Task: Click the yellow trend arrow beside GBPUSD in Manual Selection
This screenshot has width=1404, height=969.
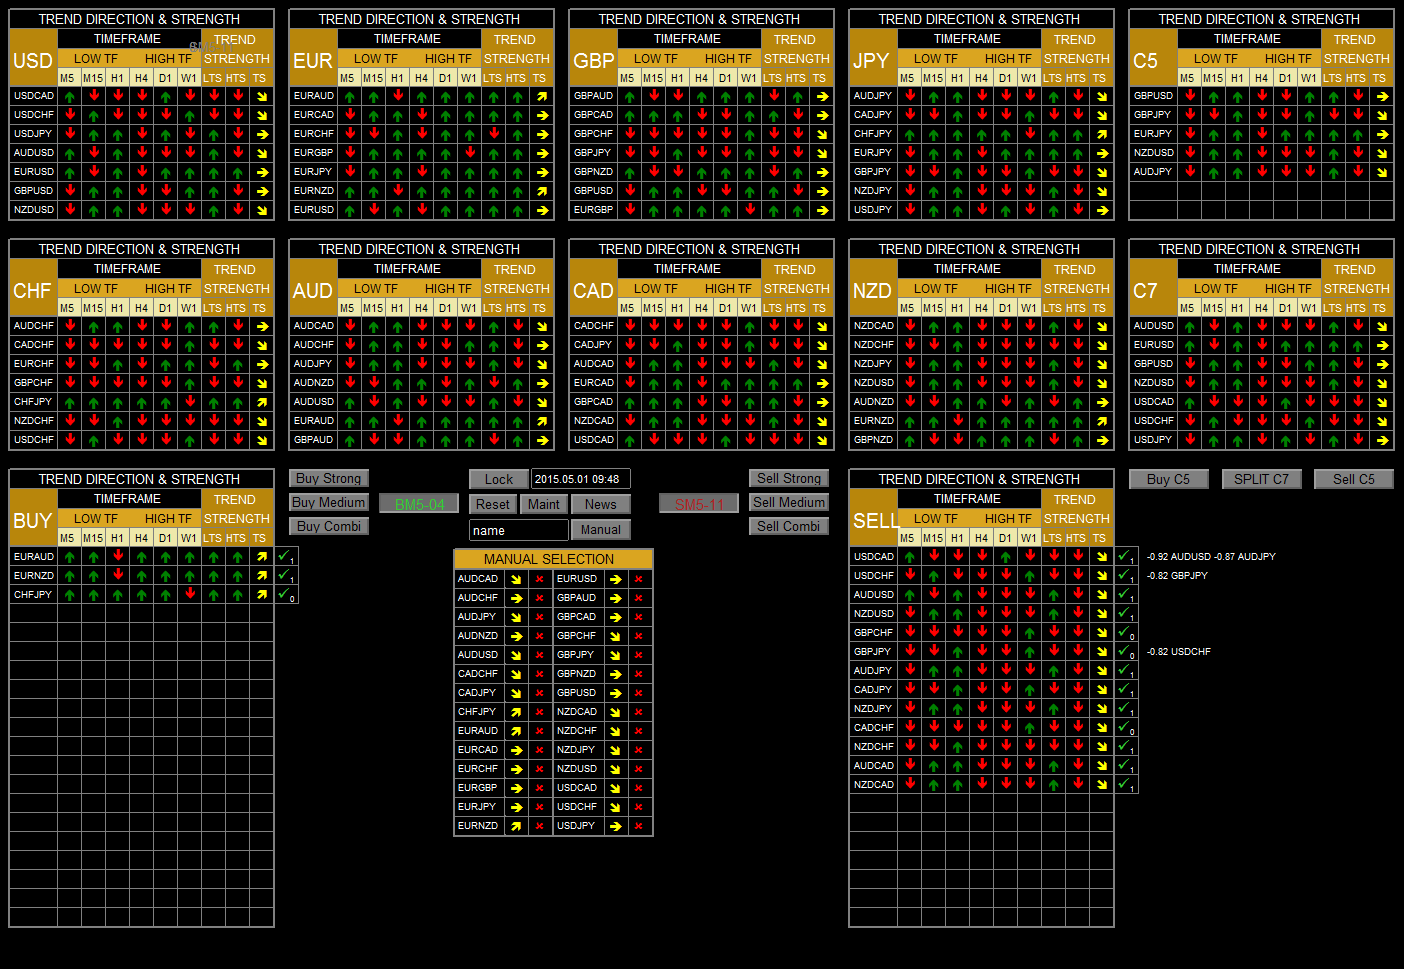Action: click(x=615, y=693)
